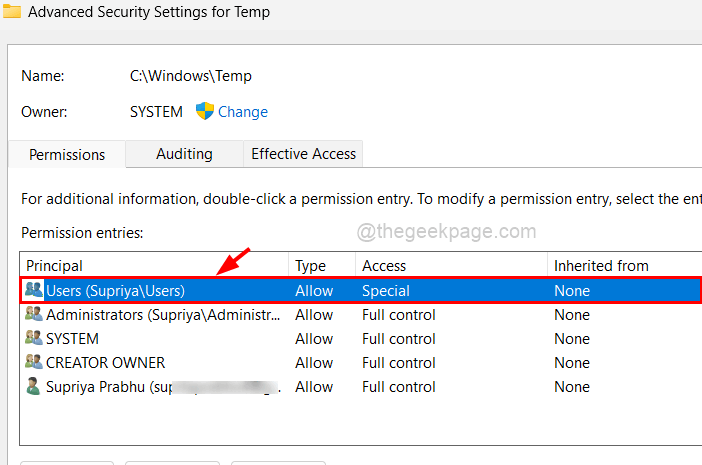Click the CREATOR OWNER principal icon
The width and height of the screenshot is (702, 465).
pyautogui.click(x=34, y=363)
